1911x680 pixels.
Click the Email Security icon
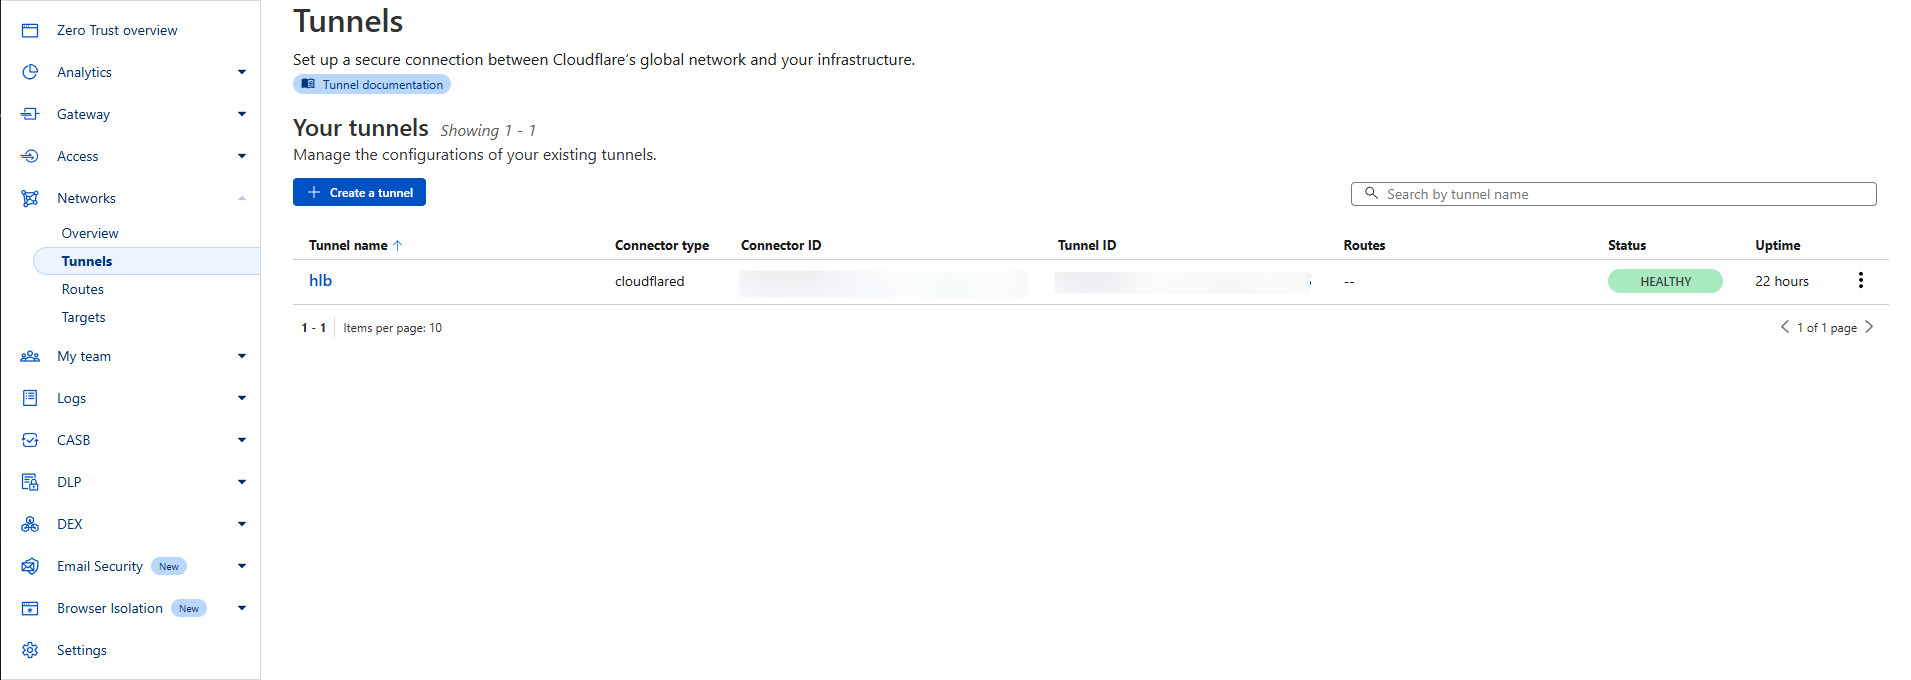tap(30, 566)
